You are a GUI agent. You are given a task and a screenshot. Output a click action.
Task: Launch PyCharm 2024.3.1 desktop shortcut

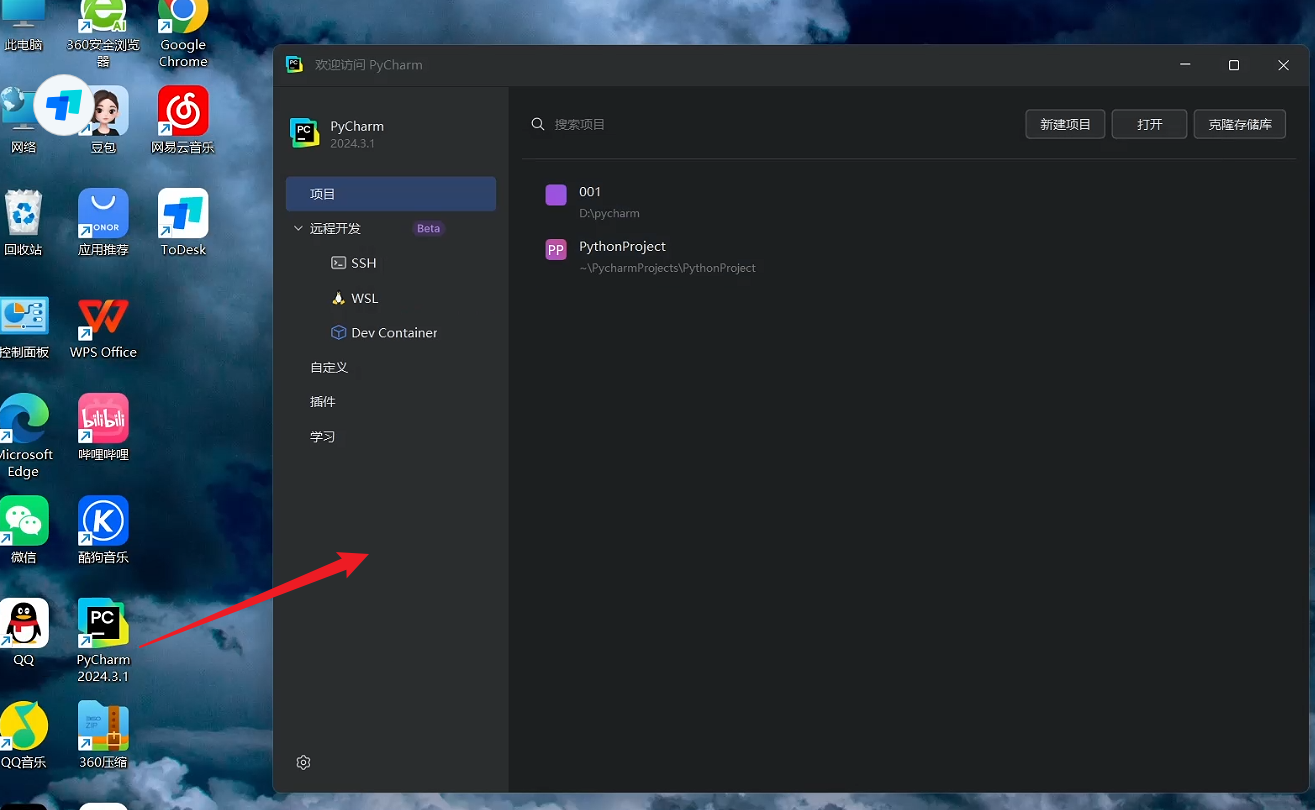click(103, 641)
